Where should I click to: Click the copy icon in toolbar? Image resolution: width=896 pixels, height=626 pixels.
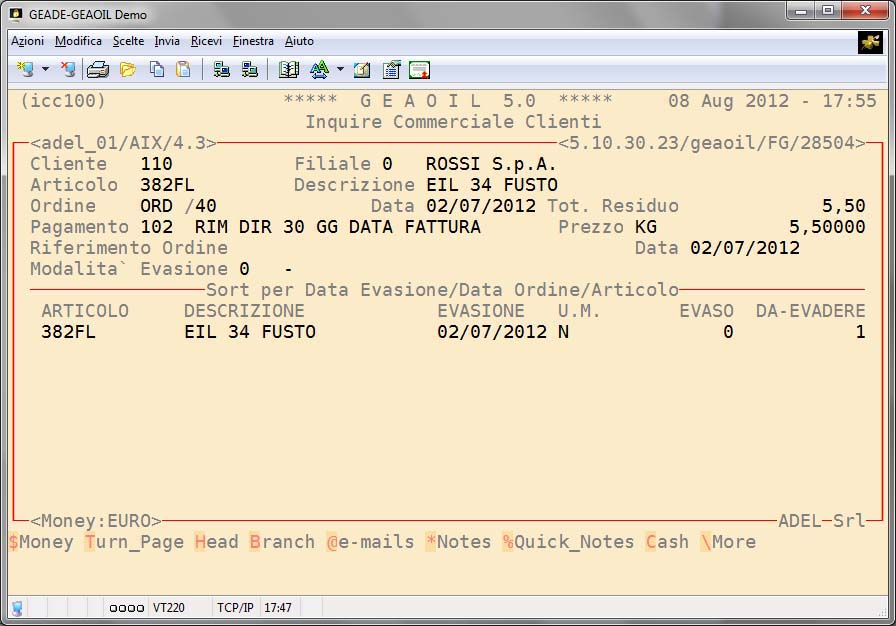pyautogui.click(x=157, y=69)
